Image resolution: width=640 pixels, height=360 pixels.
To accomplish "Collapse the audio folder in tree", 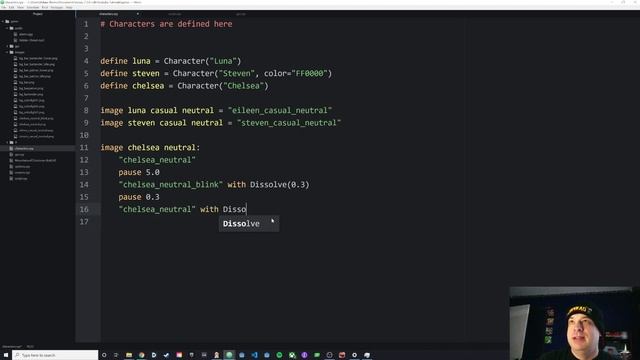I will point(7,28).
